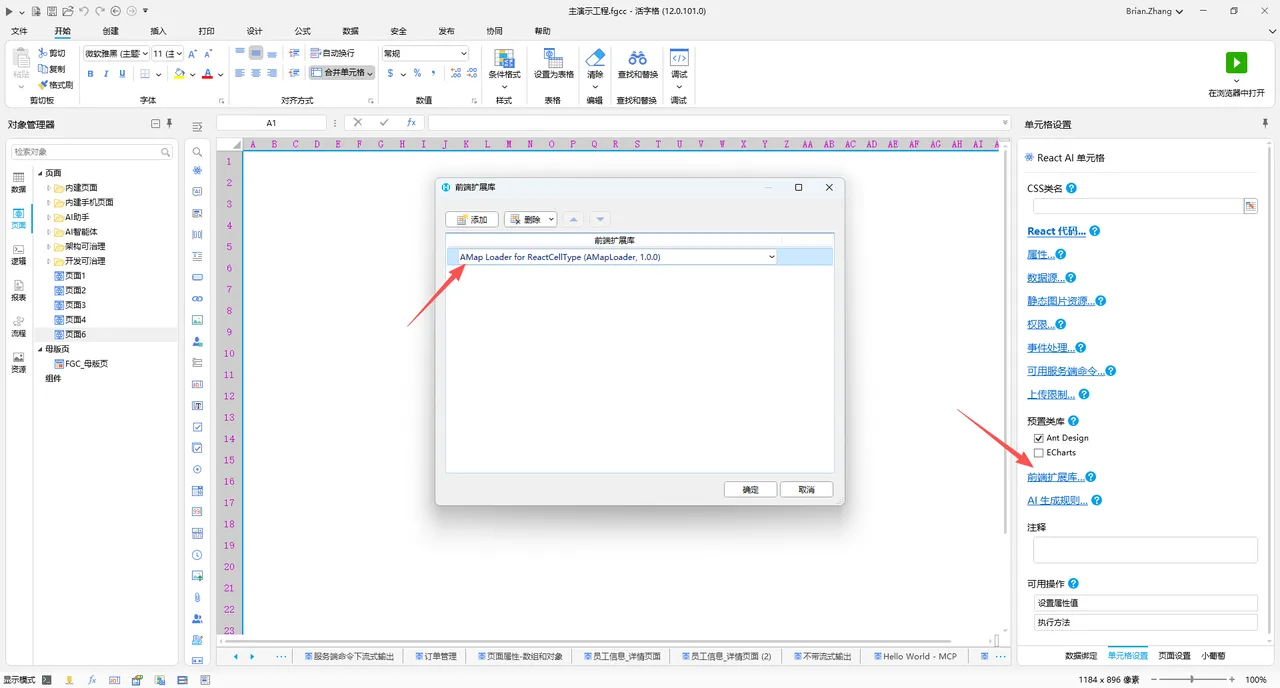Image resolution: width=1280 pixels, height=688 pixels.
Task: Select the 逻辑 section in object manager
Action: 18,254
